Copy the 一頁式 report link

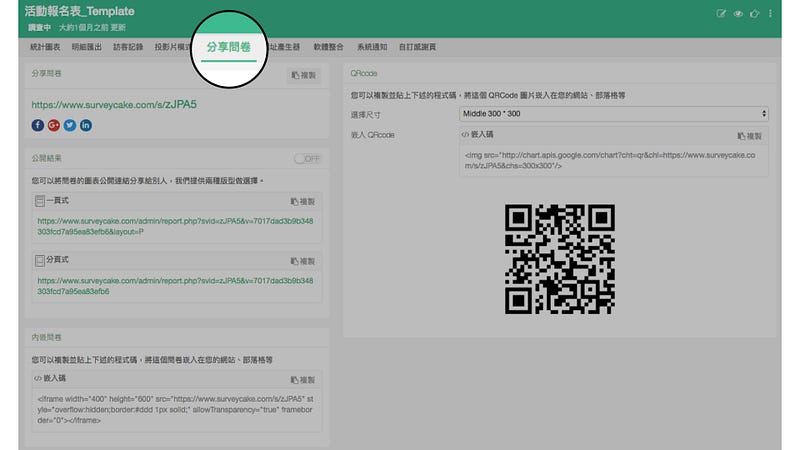[303, 202]
